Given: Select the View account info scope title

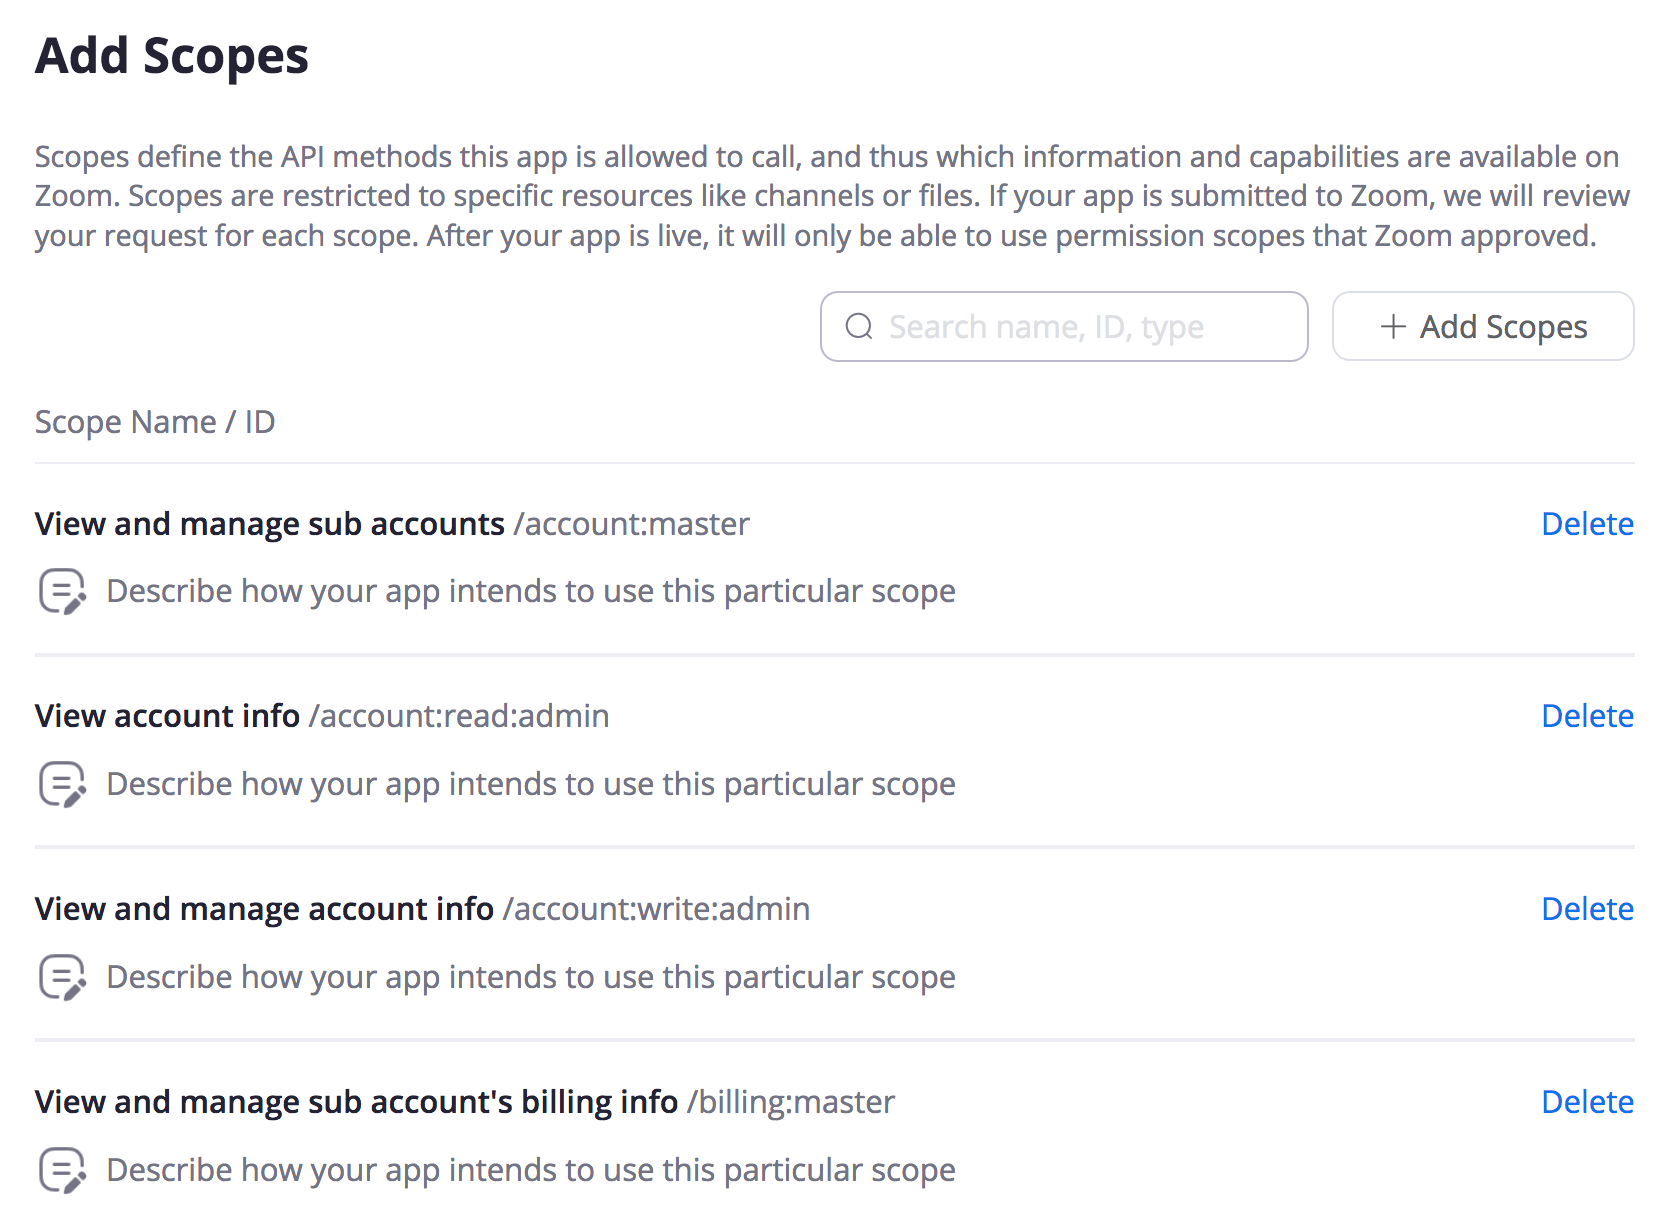Looking at the screenshot, I should pos(167,716).
